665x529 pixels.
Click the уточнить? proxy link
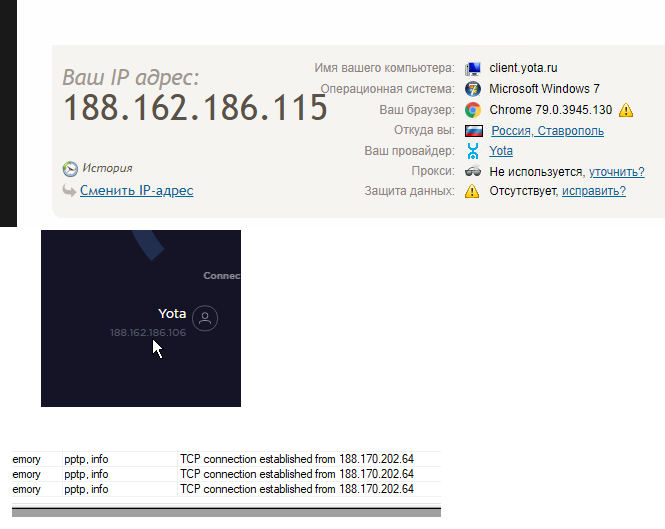pyautogui.click(x=617, y=172)
